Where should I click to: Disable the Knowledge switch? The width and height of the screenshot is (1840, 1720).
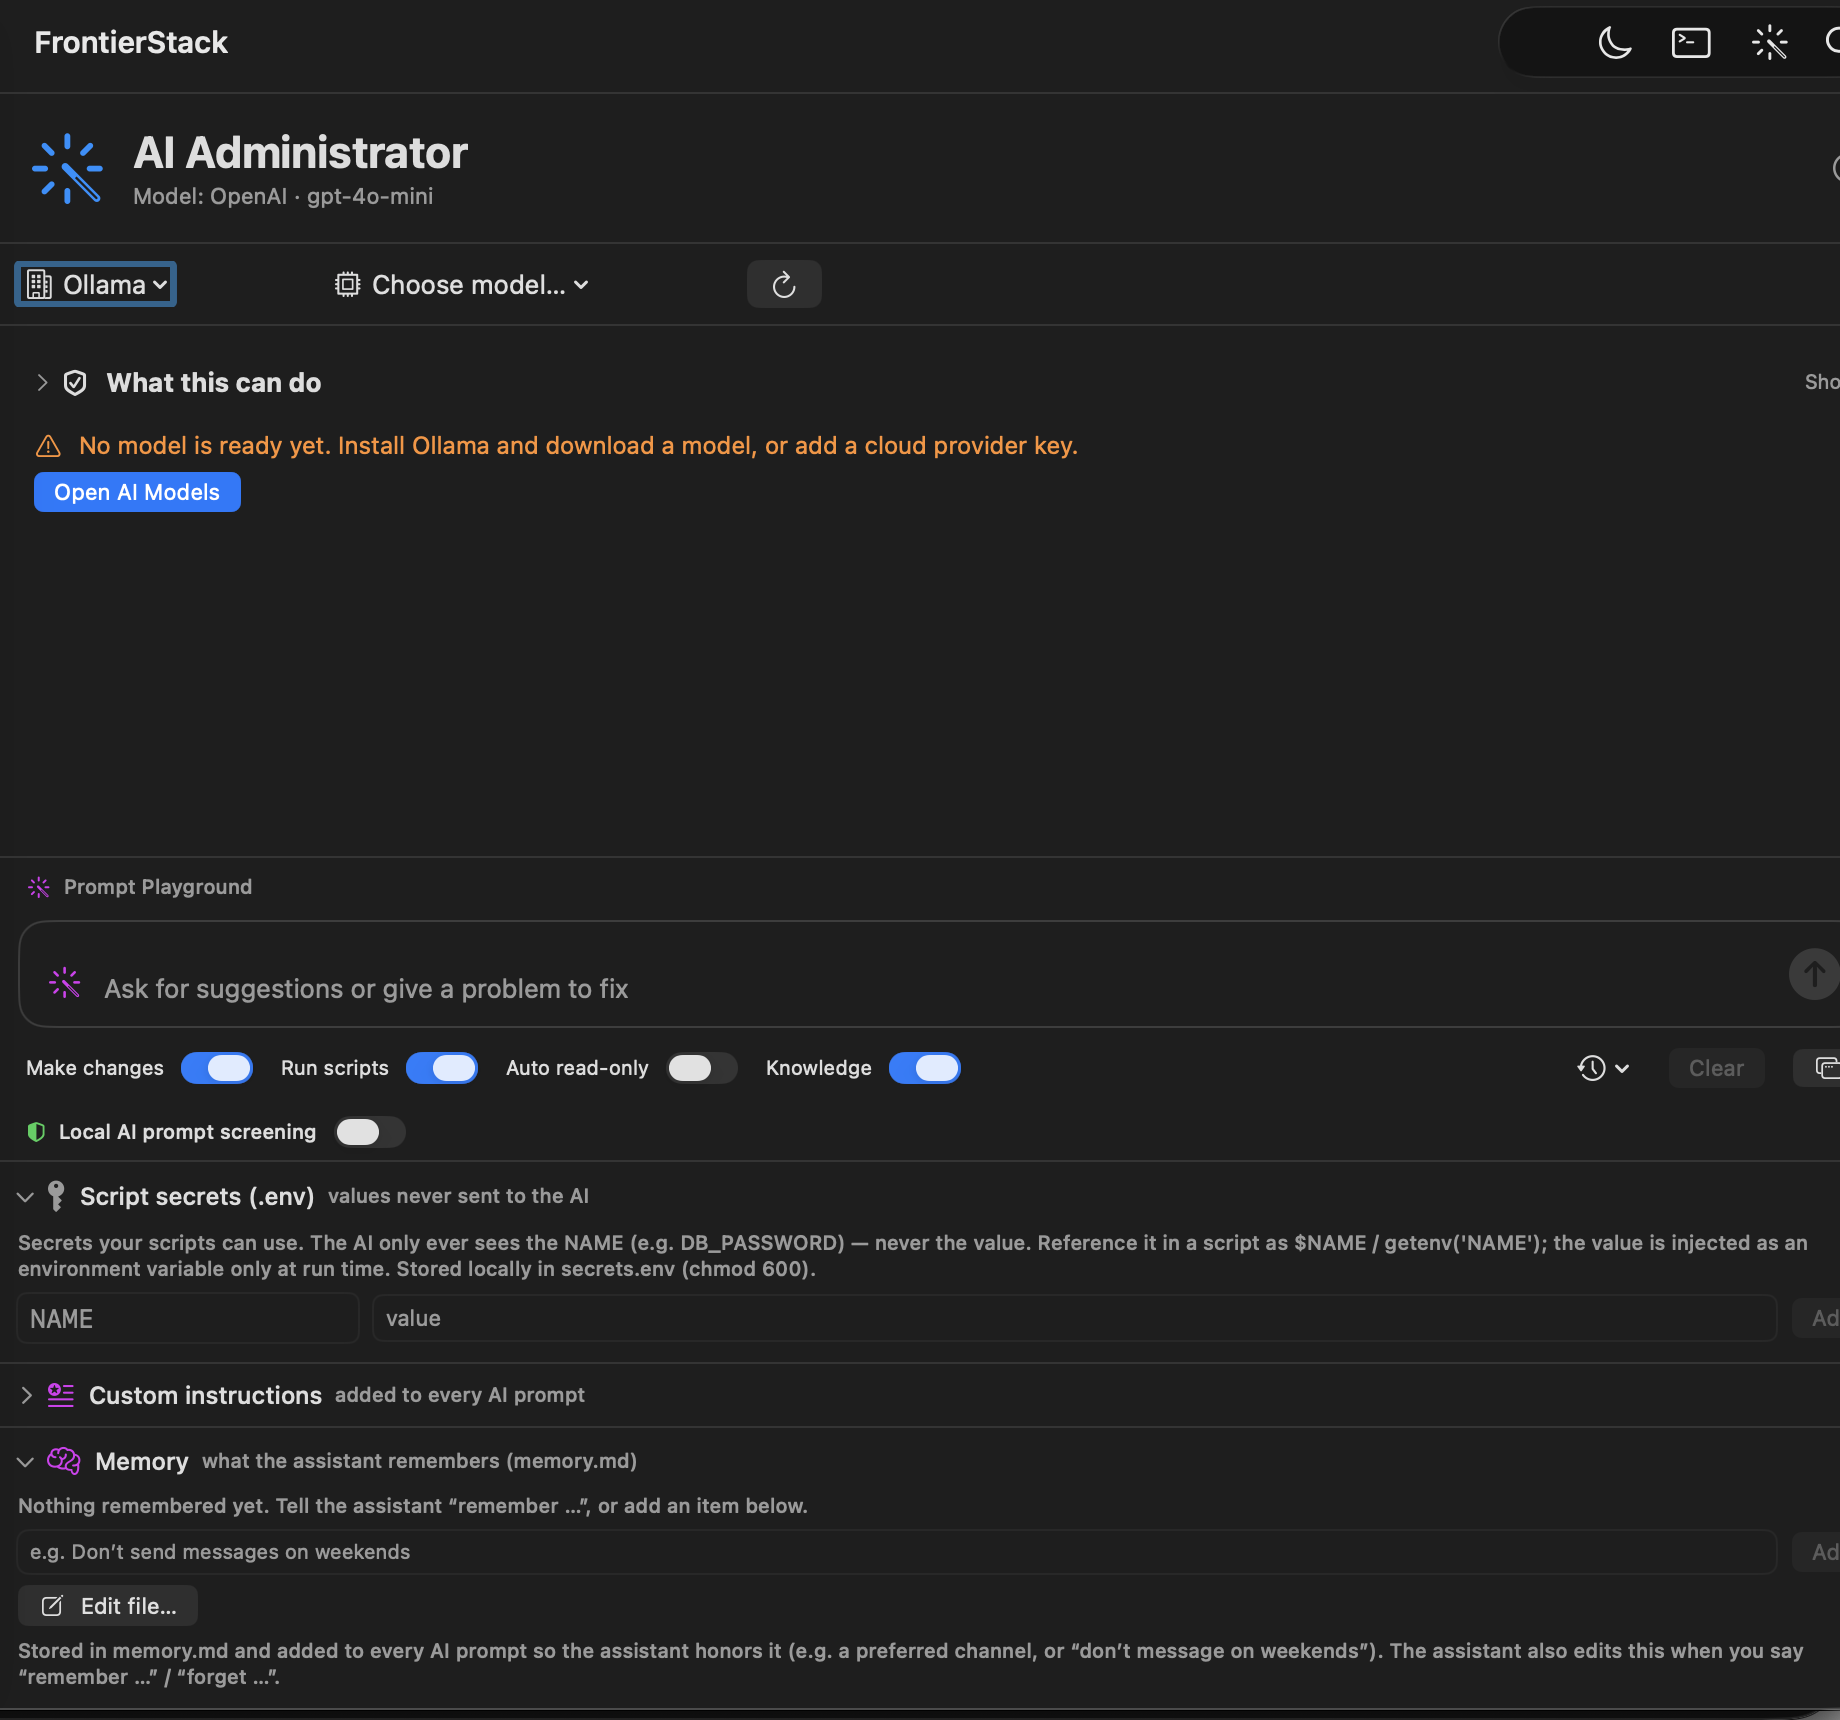pyautogui.click(x=925, y=1068)
